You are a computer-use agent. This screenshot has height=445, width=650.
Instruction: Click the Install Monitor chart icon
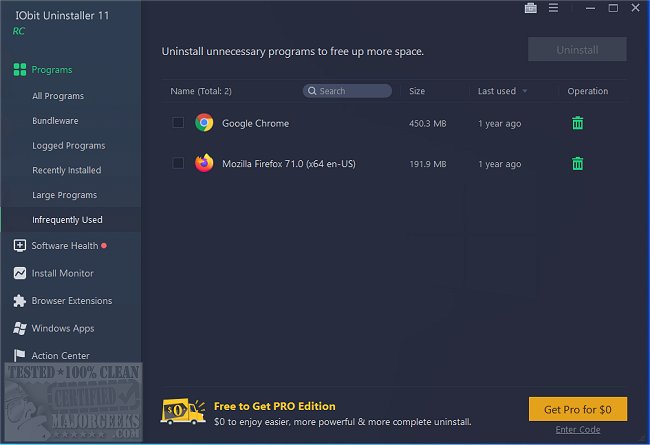click(x=19, y=273)
